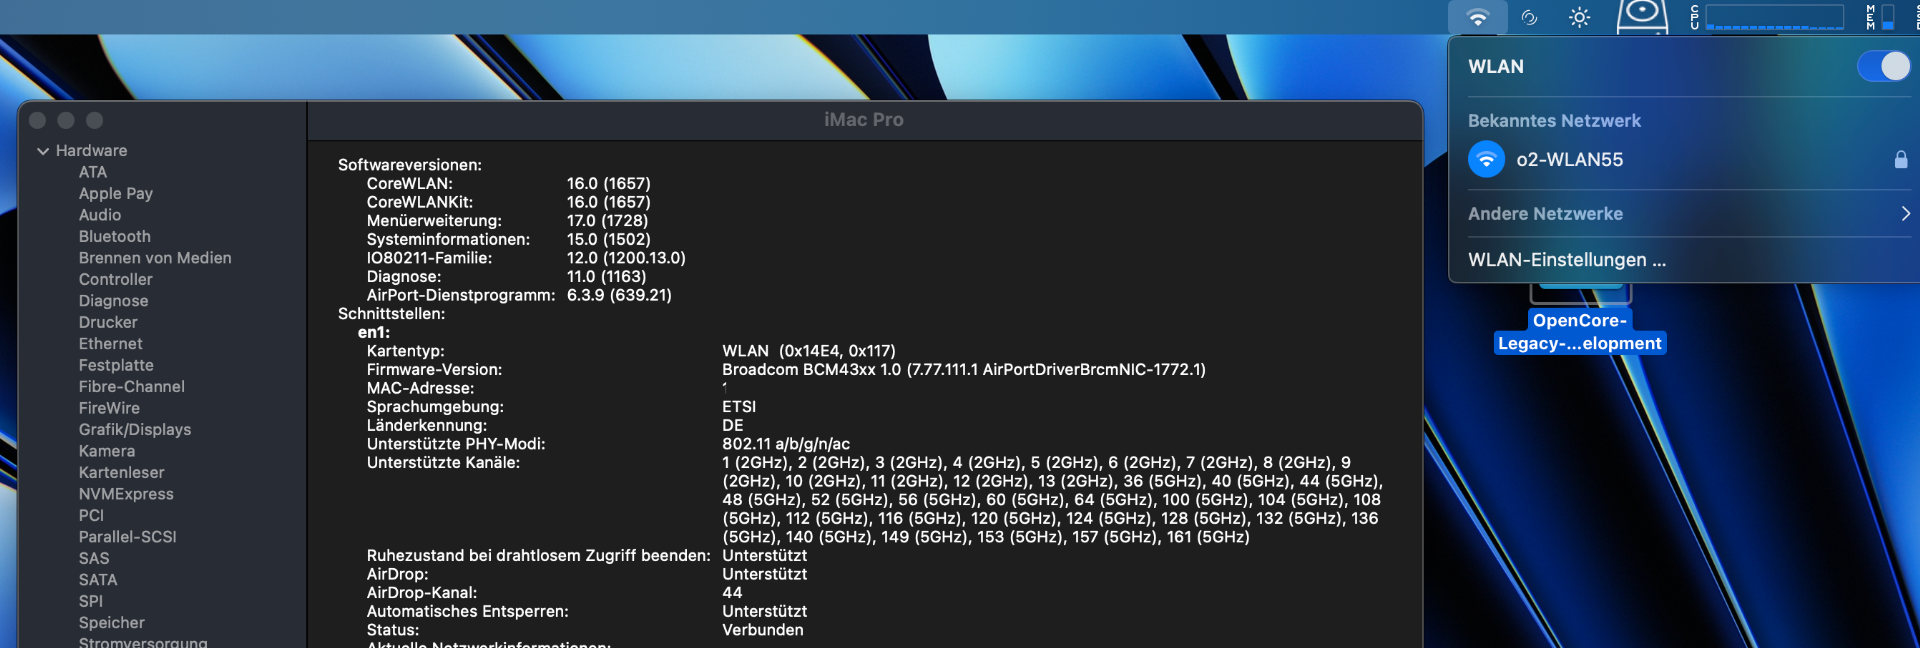
Task: Click the Status value Verbunden
Action: [x=763, y=630]
